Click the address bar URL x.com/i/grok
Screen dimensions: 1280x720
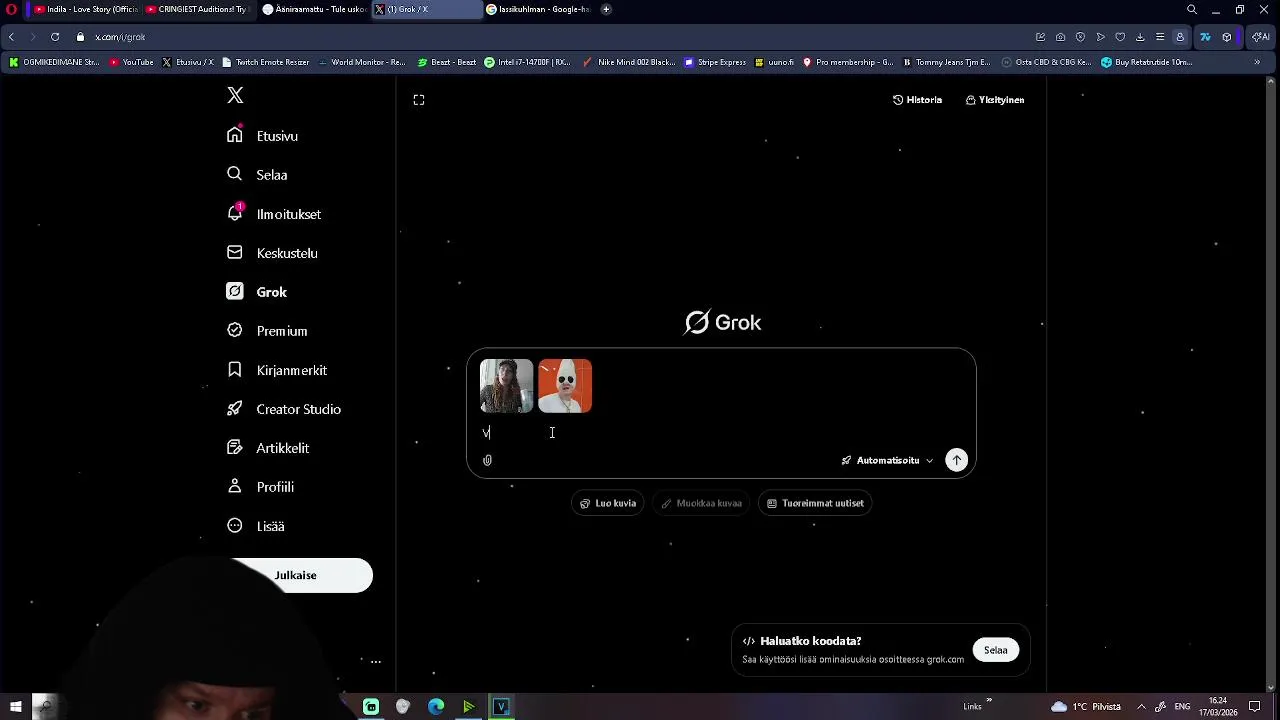pyautogui.click(x=120, y=37)
